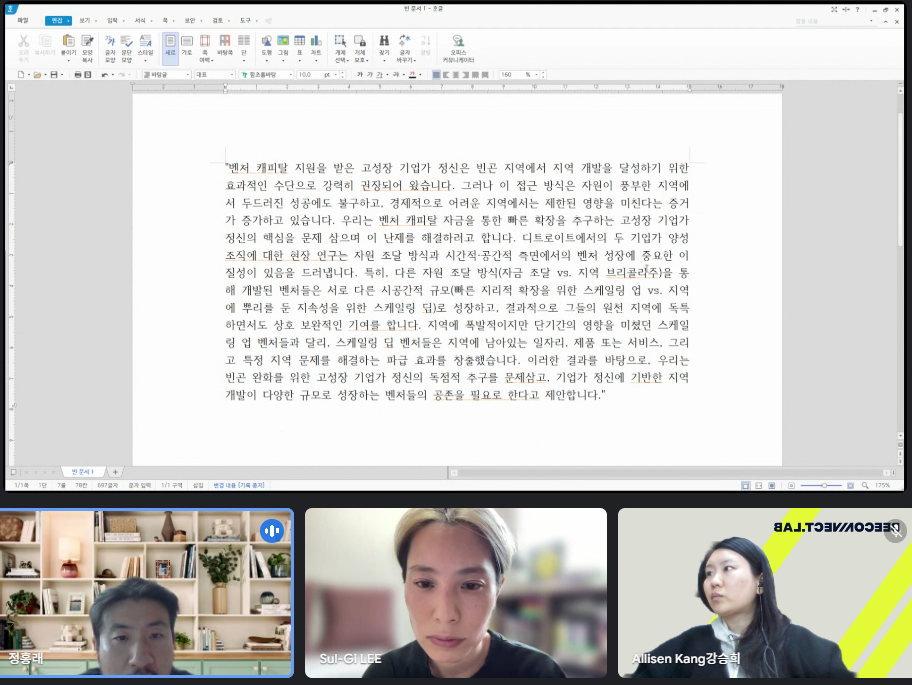This screenshot has height=685, width=912.
Task: Toggle italic 가 formatting
Action: pyautogui.click(x=370, y=74)
